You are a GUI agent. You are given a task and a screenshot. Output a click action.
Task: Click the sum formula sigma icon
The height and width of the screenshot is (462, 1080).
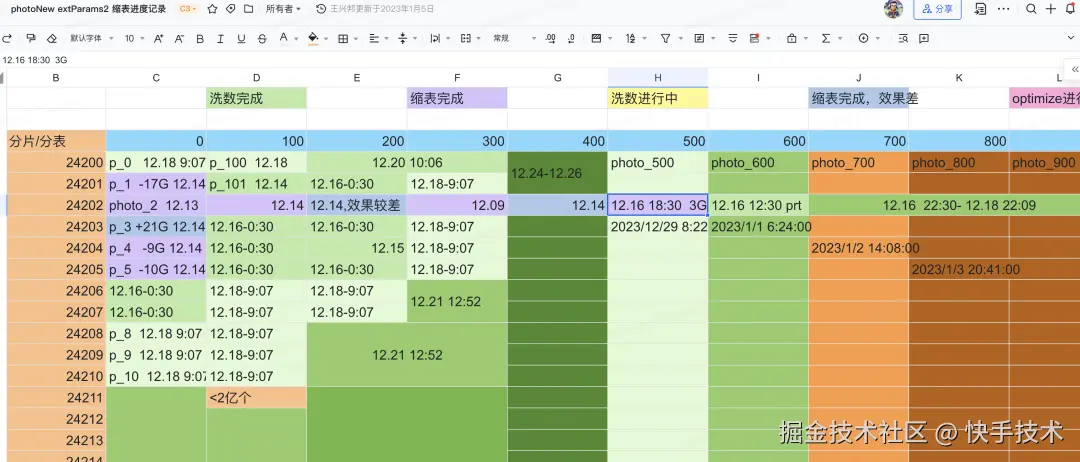pos(826,39)
